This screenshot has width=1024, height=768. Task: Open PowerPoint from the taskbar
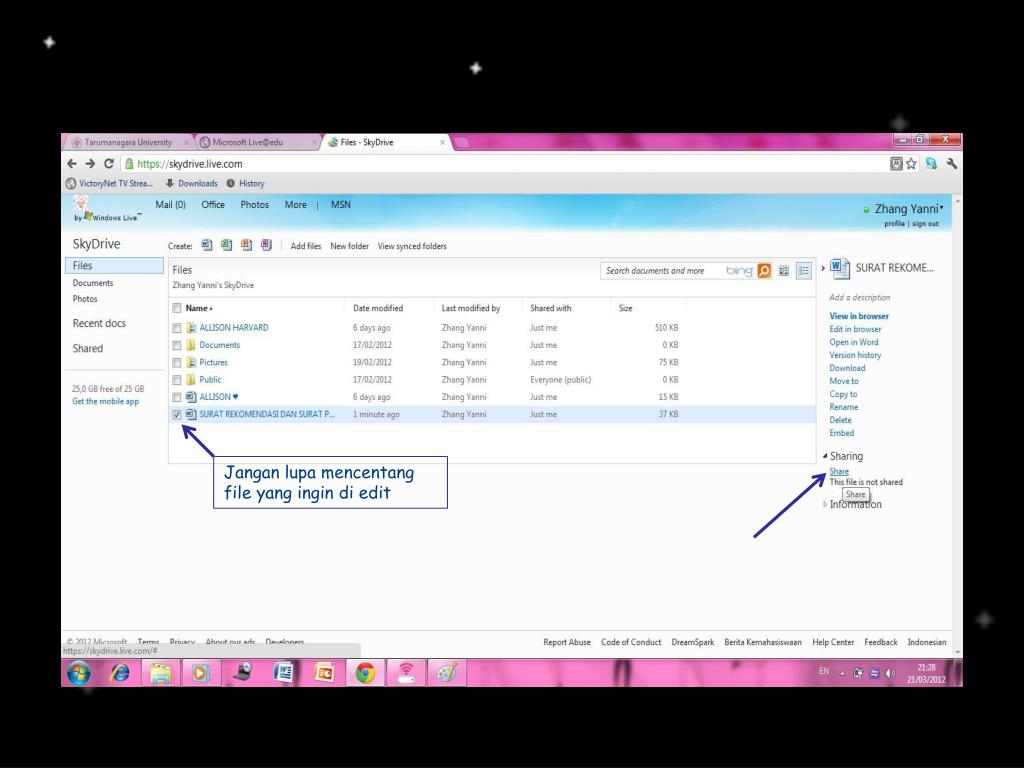pos(324,673)
